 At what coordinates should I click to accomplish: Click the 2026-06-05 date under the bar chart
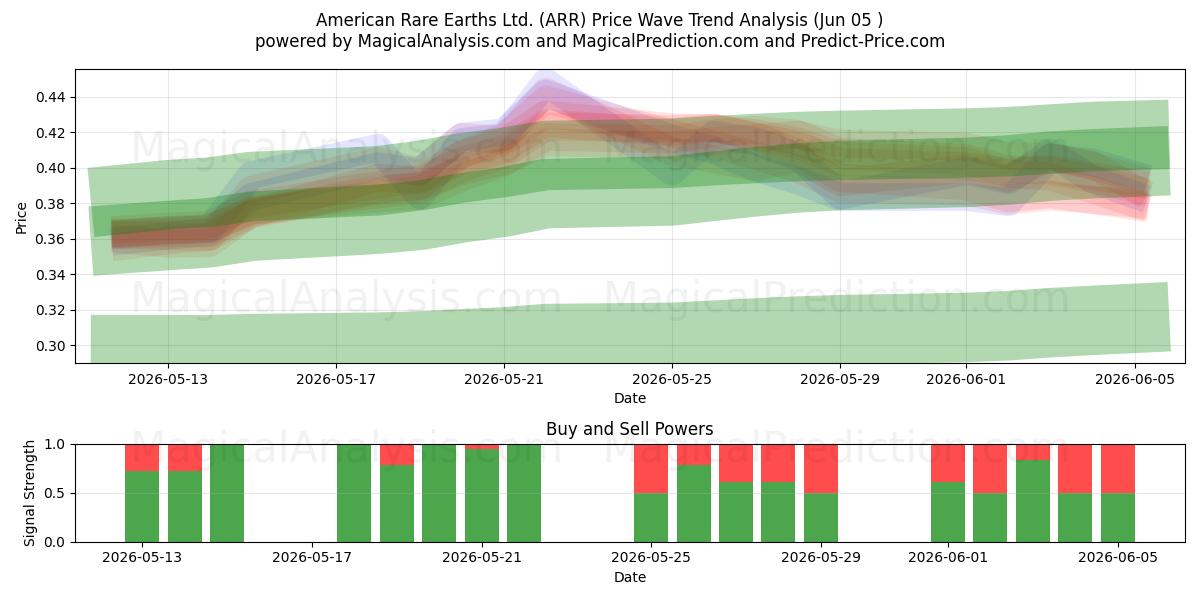click(x=1118, y=558)
